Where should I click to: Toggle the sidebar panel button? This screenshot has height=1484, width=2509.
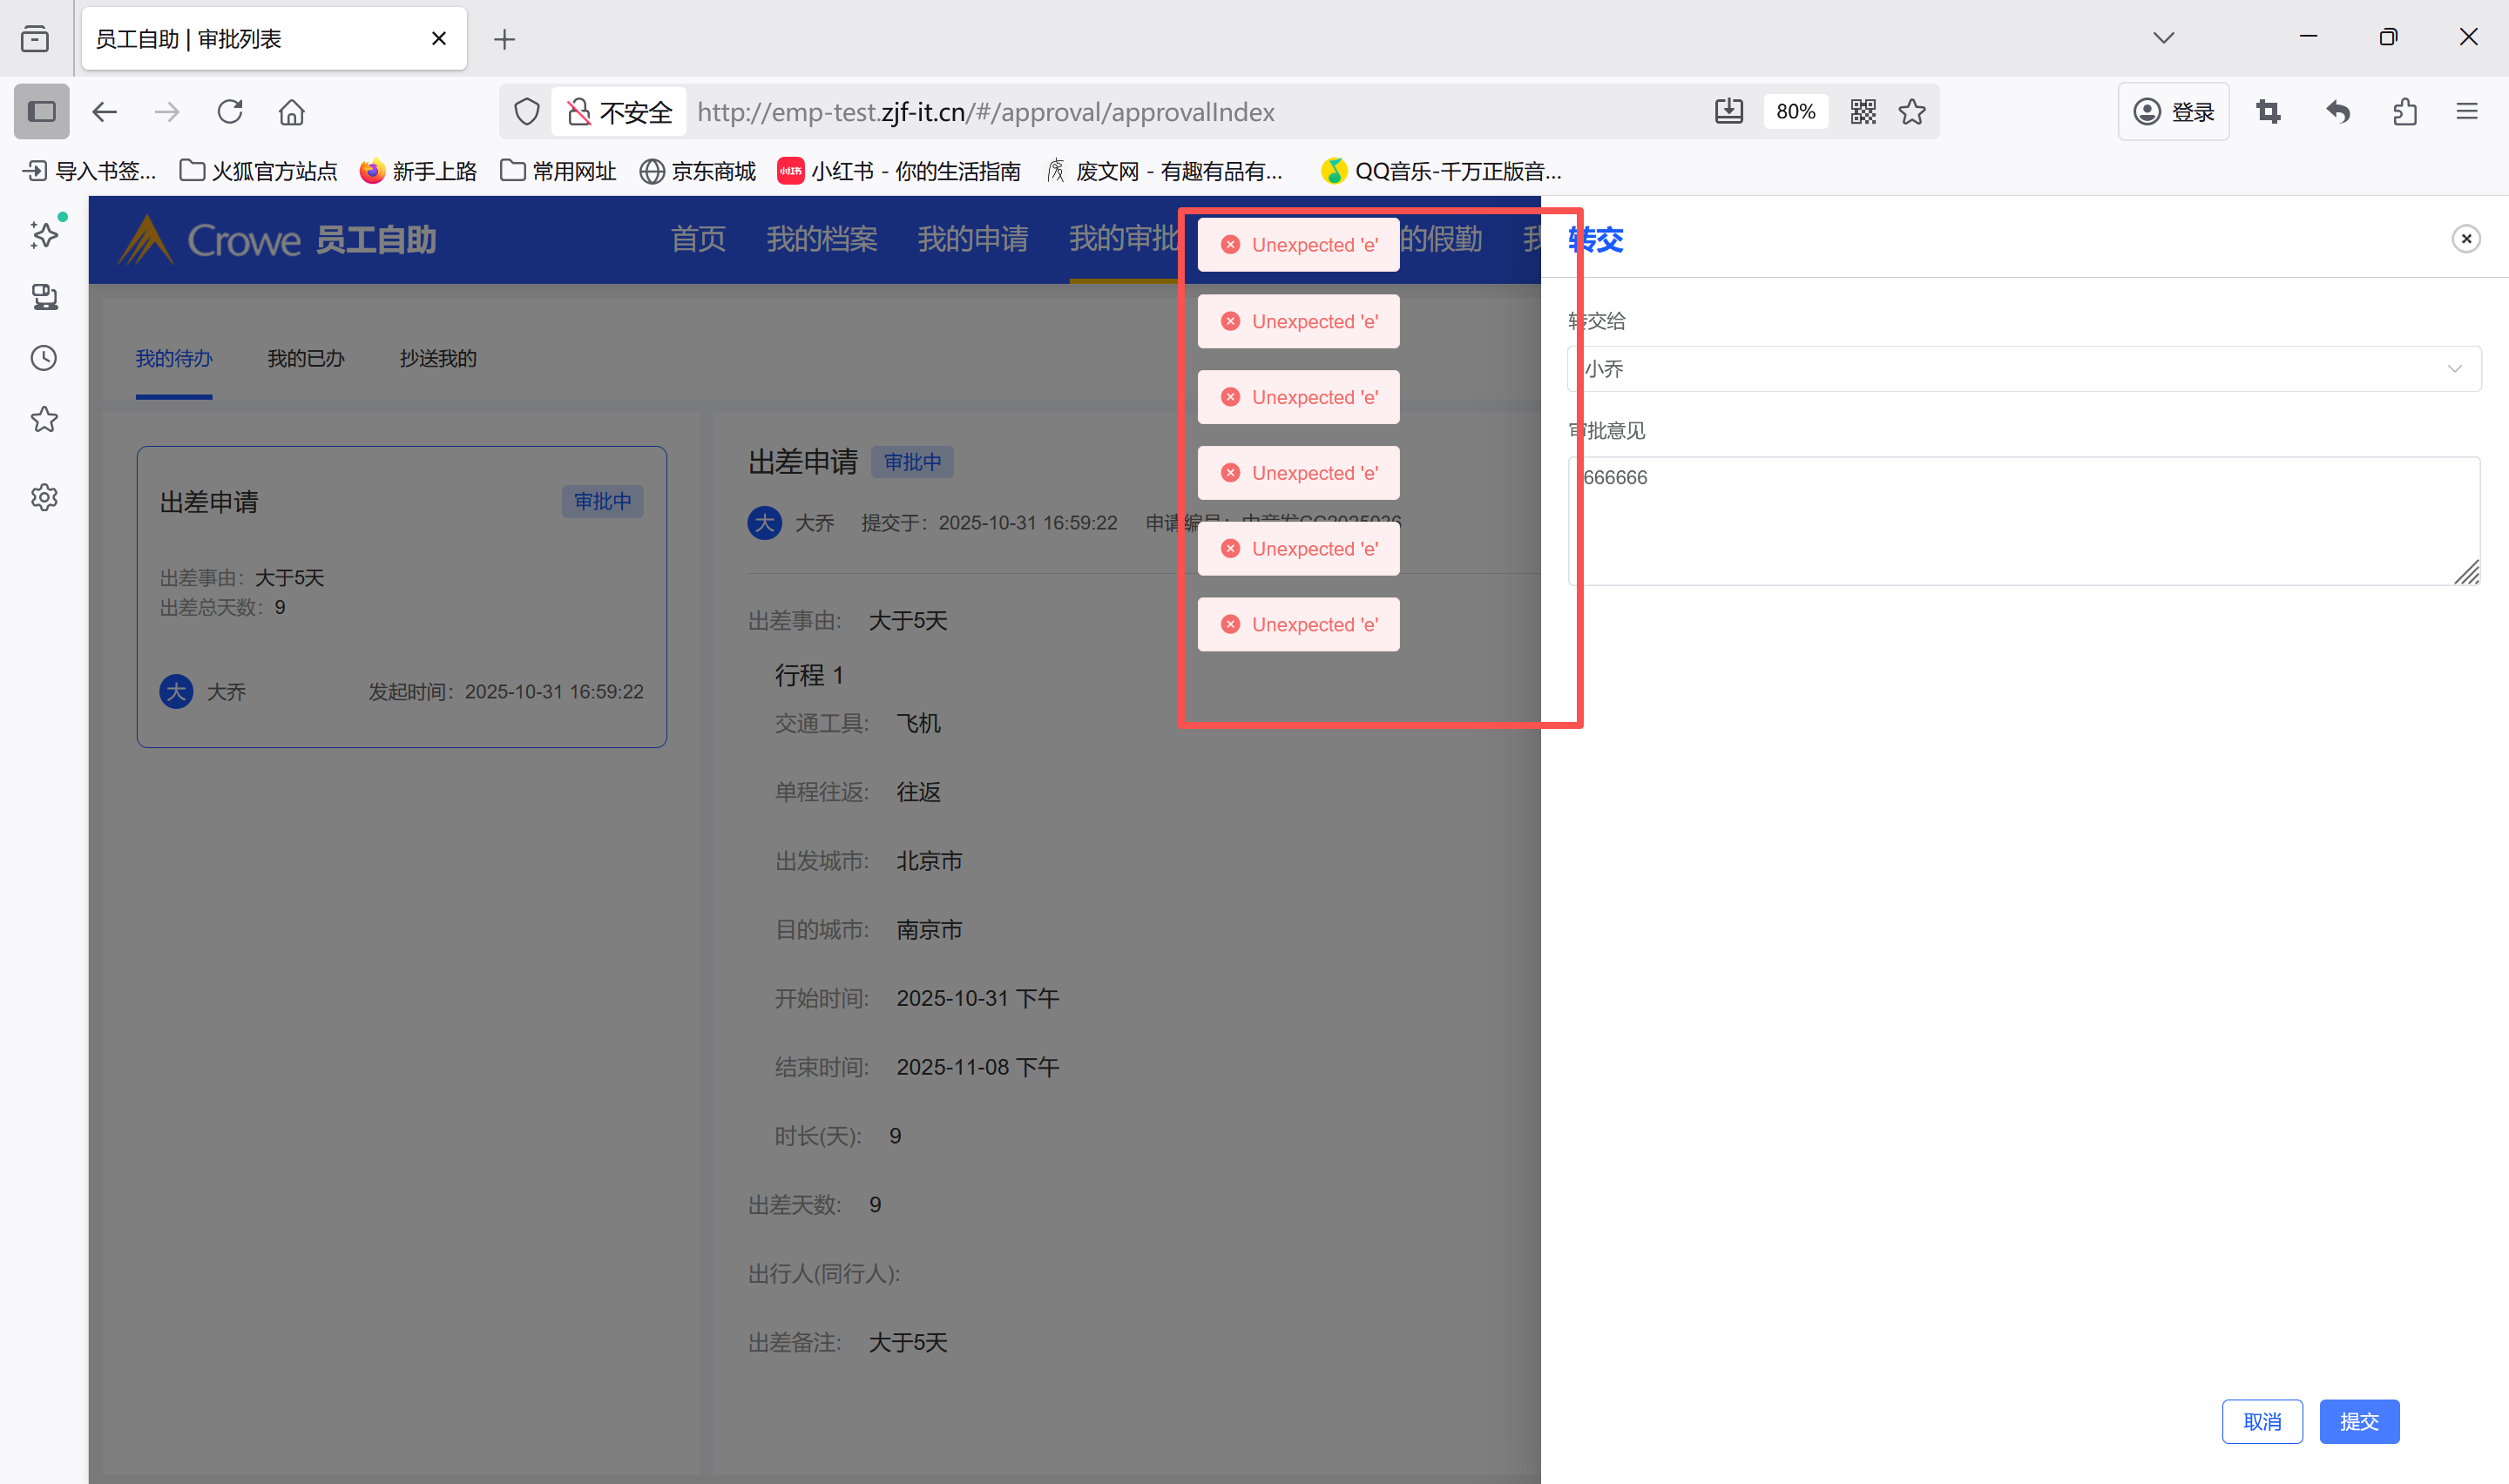pyautogui.click(x=41, y=112)
